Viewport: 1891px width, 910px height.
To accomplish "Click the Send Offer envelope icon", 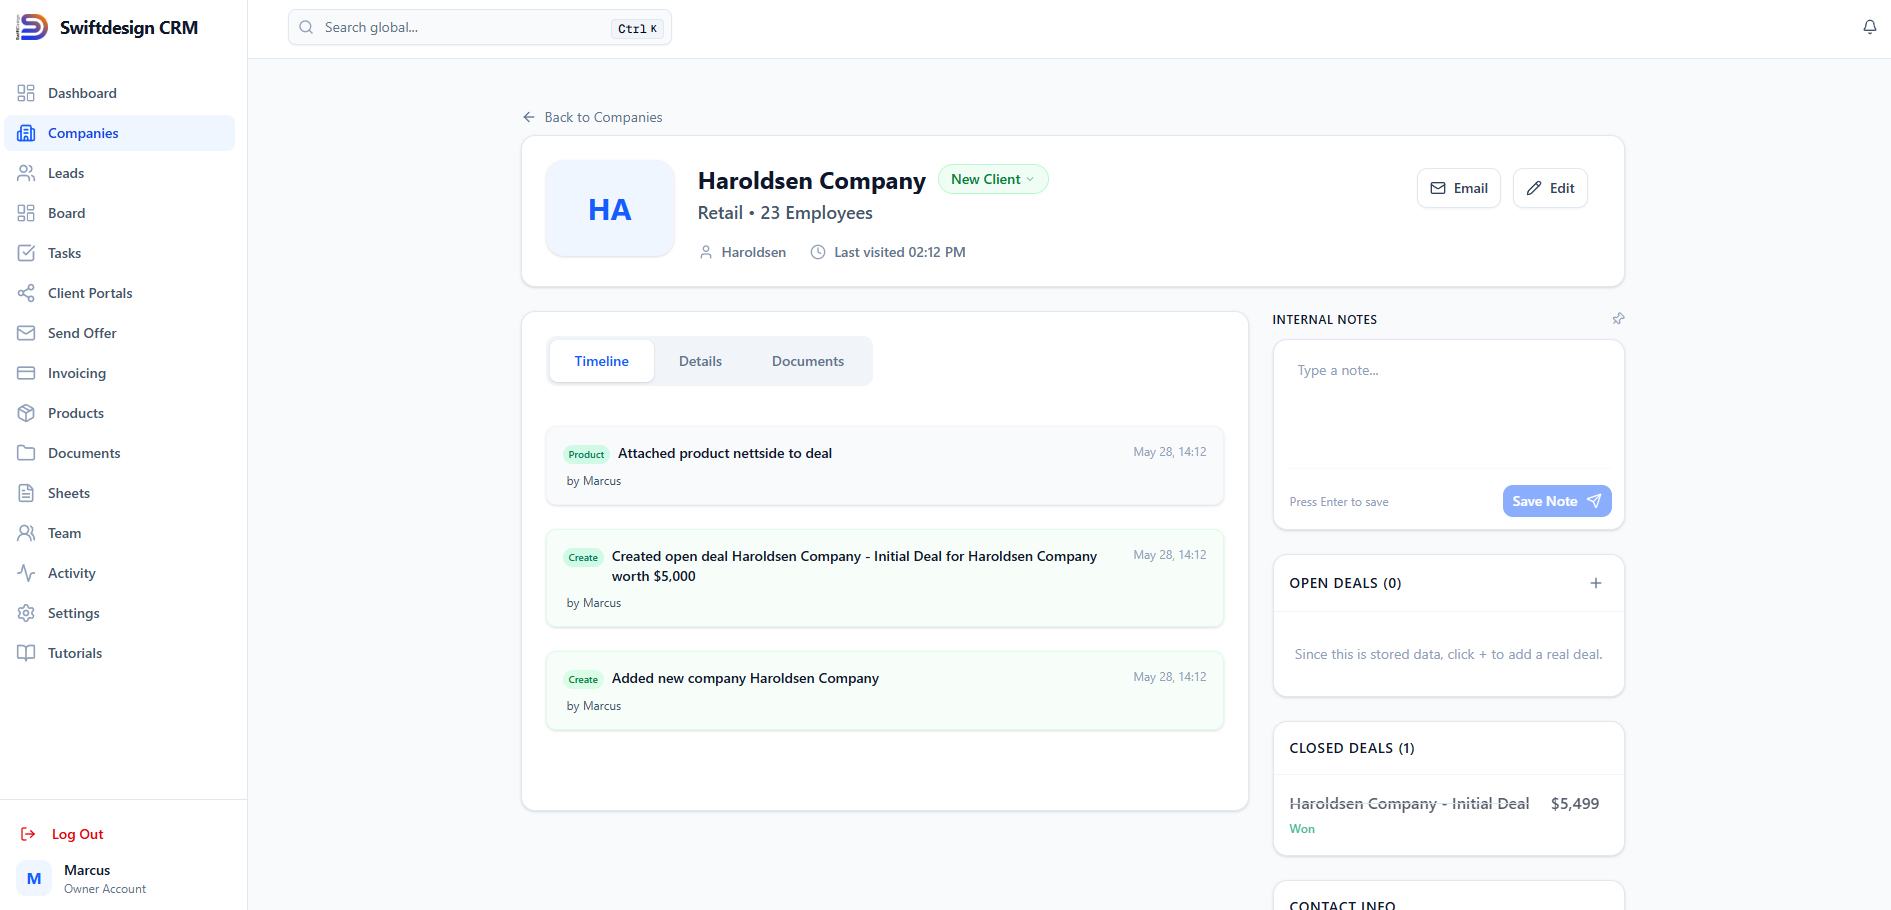I will 26,333.
